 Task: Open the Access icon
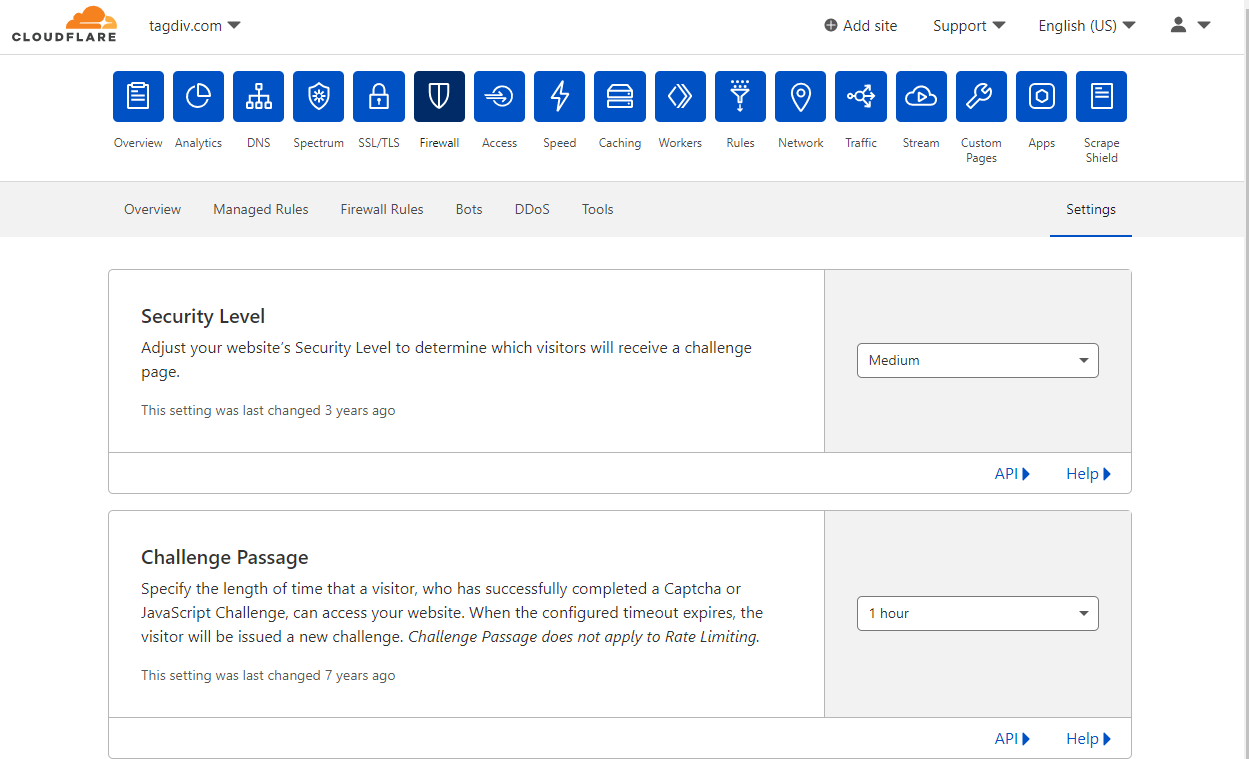click(499, 96)
